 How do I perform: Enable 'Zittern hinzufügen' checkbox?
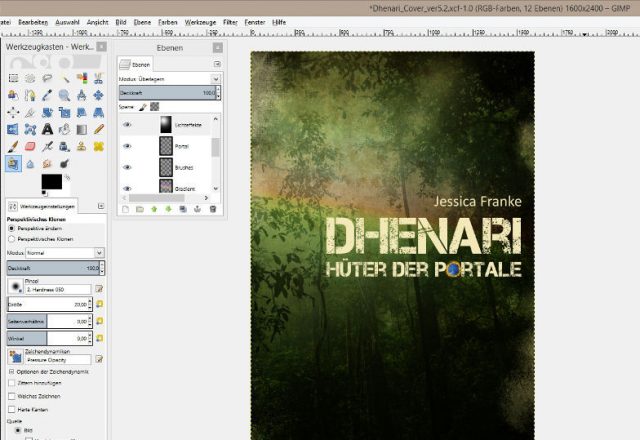click(x=11, y=383)
